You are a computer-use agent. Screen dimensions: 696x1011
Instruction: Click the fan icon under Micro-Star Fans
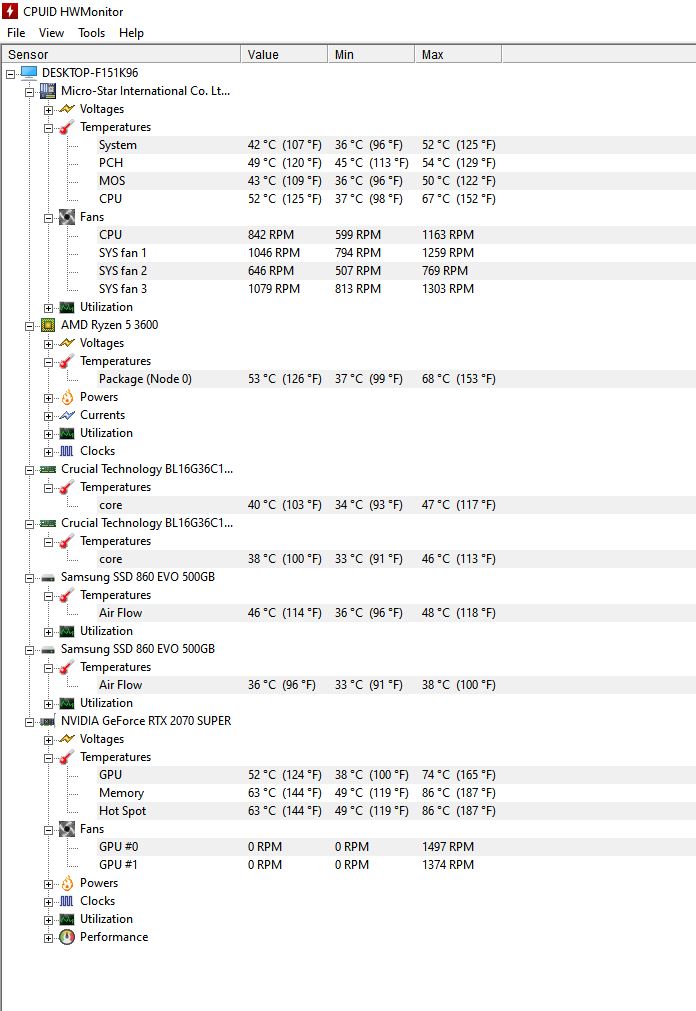tap(67, 217)
